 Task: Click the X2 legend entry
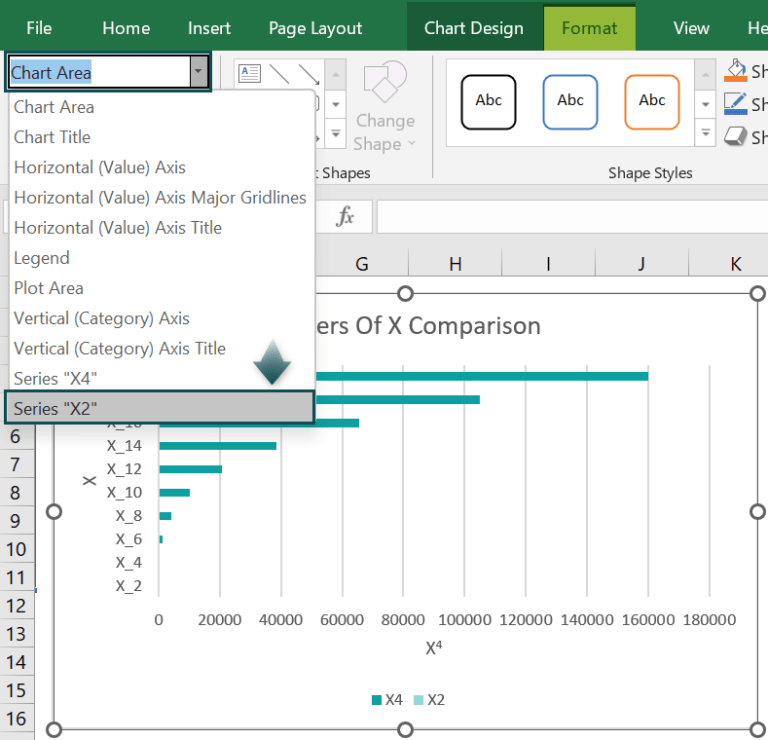429,699
